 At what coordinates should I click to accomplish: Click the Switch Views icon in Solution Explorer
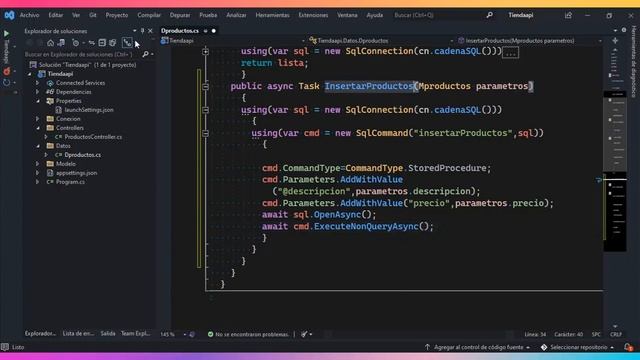61,43
